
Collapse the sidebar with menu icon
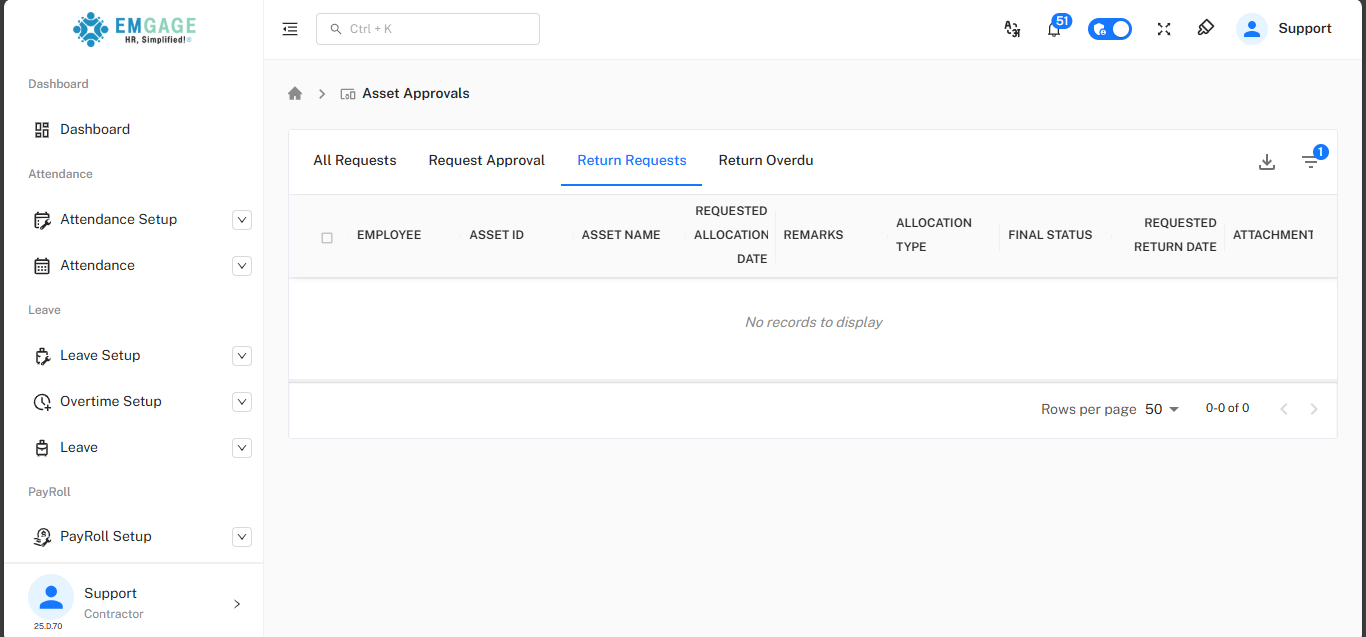click(290, 29)
